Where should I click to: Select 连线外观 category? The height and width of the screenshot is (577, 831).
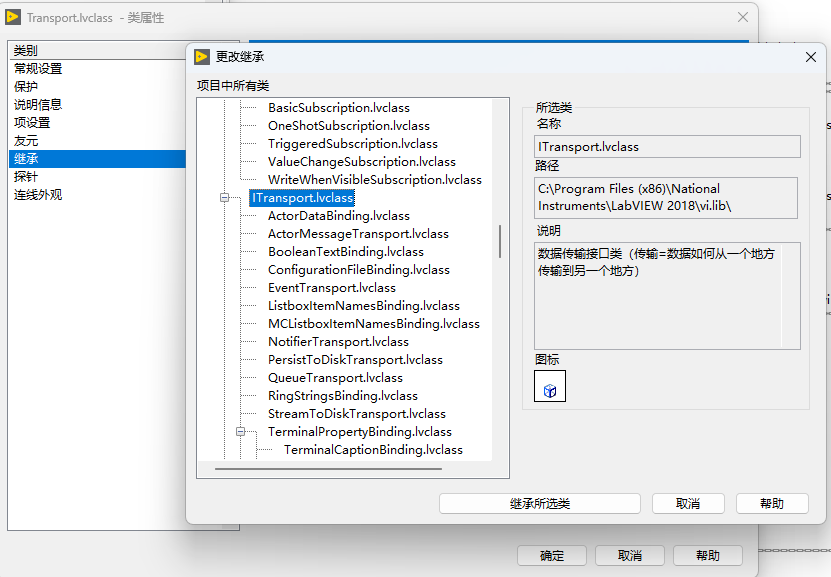pyautogui.click(x=38, y=195)
